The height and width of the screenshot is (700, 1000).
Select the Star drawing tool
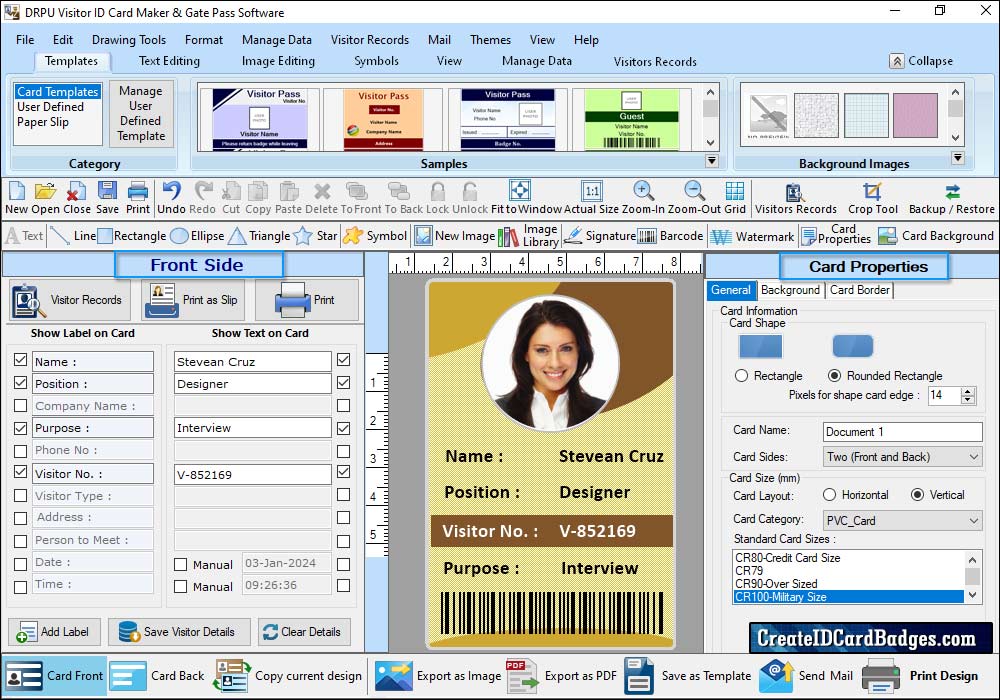[x=315, y=236]
